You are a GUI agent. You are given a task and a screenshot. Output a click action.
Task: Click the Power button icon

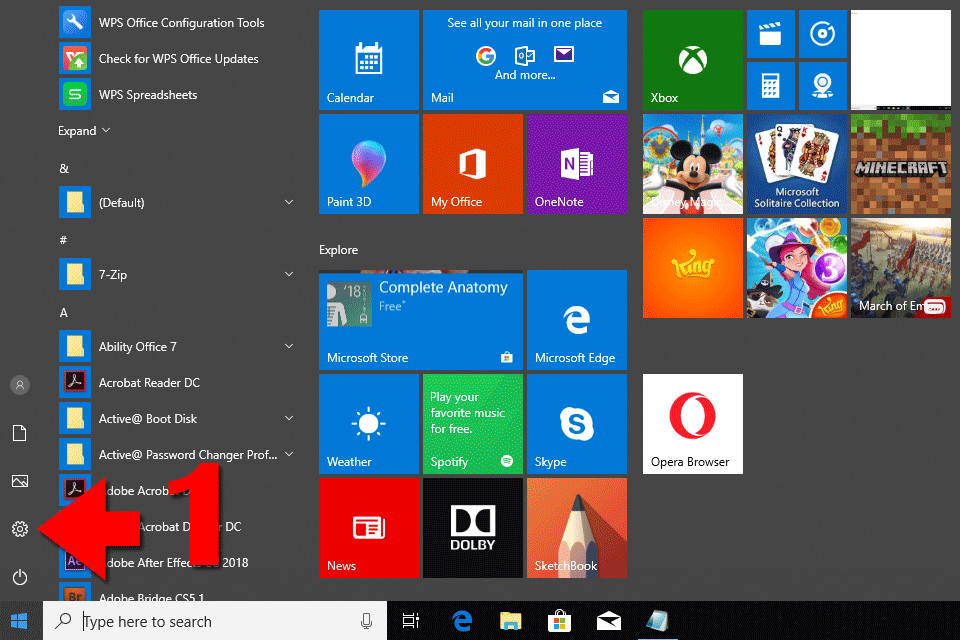point(19,577)
